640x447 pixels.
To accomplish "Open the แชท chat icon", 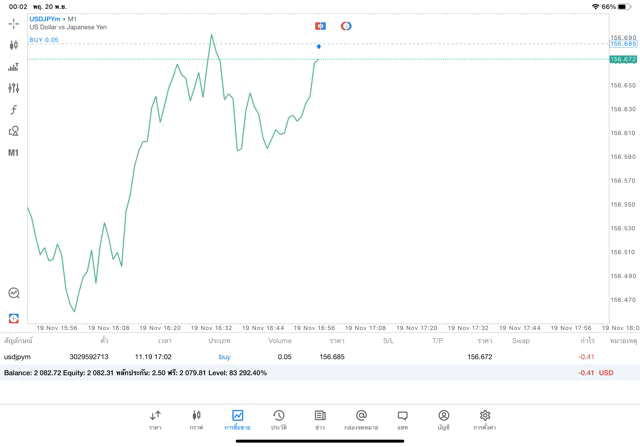I will 402,419.
